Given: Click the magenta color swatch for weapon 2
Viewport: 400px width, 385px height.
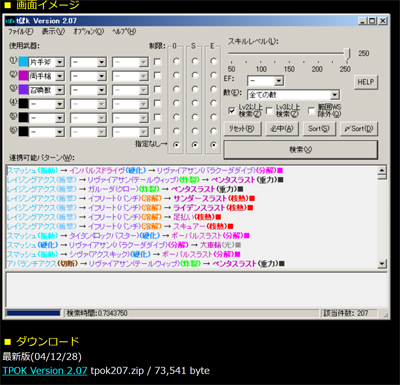Looking at the screenshot, I should click(23, 76).
